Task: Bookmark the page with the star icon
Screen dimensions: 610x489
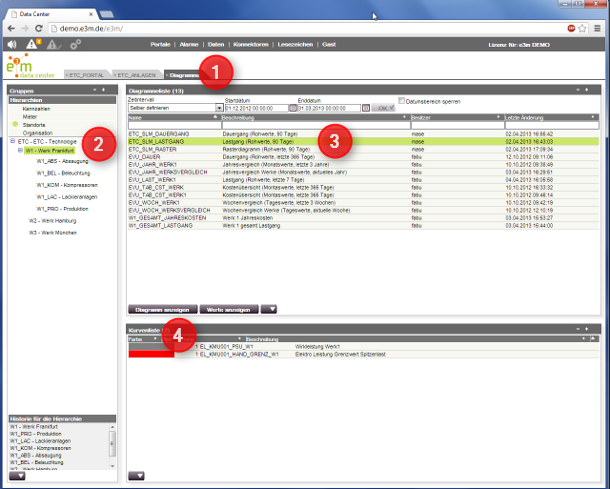Action: [582, 28]
